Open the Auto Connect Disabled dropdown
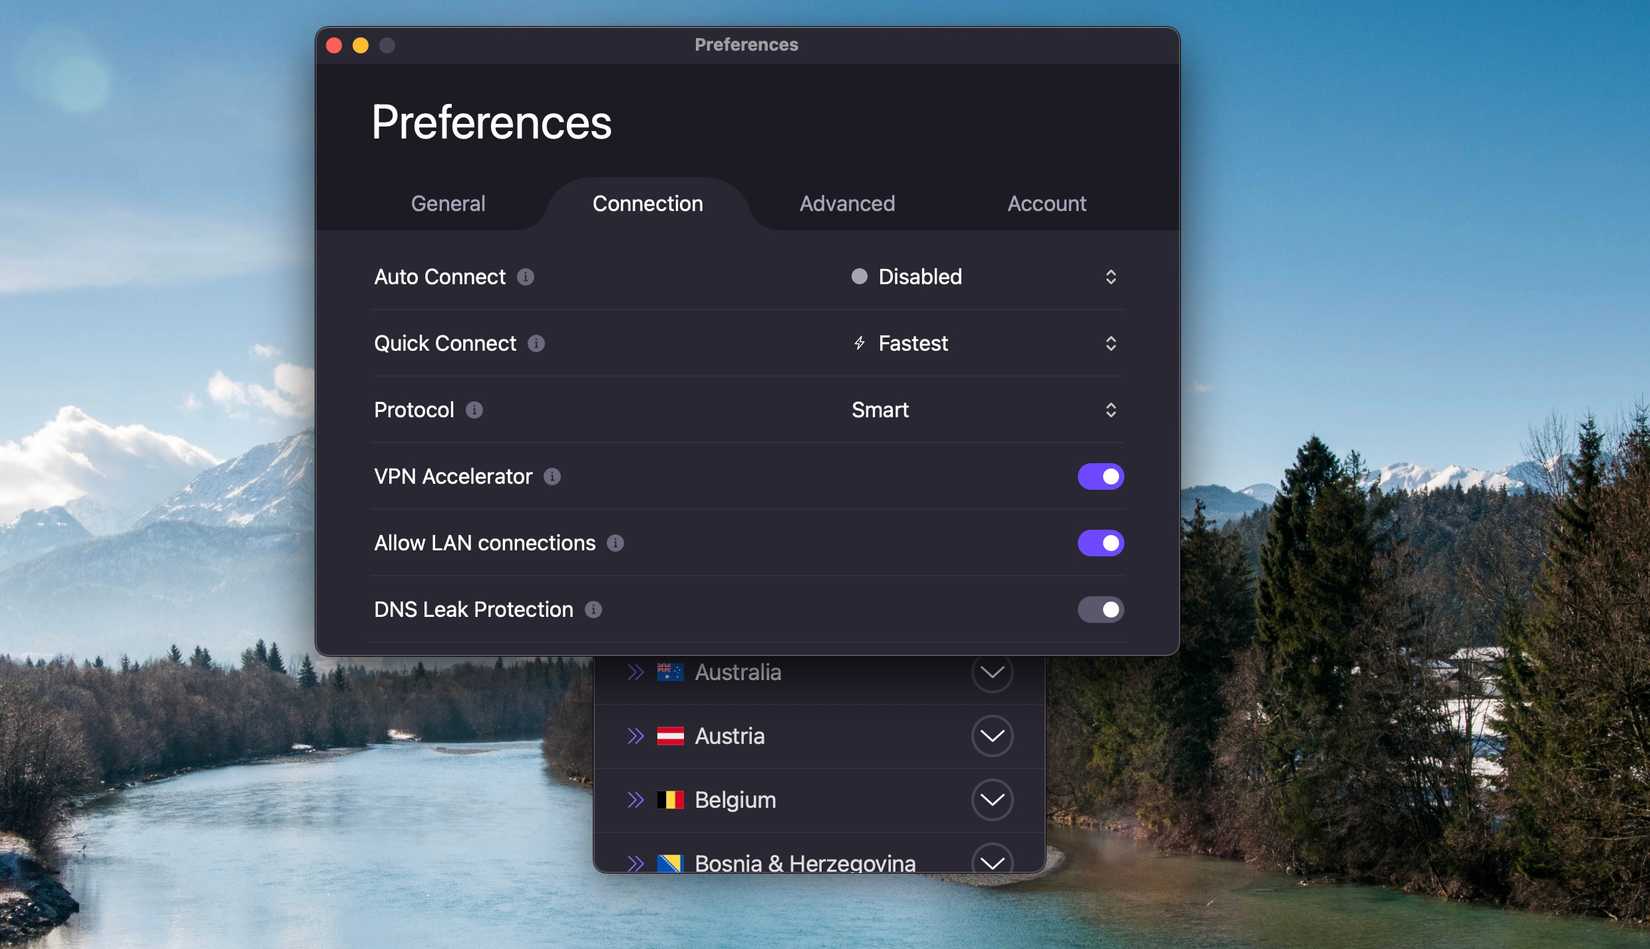1650x949 pixels. pyautogui.click(x=985, y=277)
